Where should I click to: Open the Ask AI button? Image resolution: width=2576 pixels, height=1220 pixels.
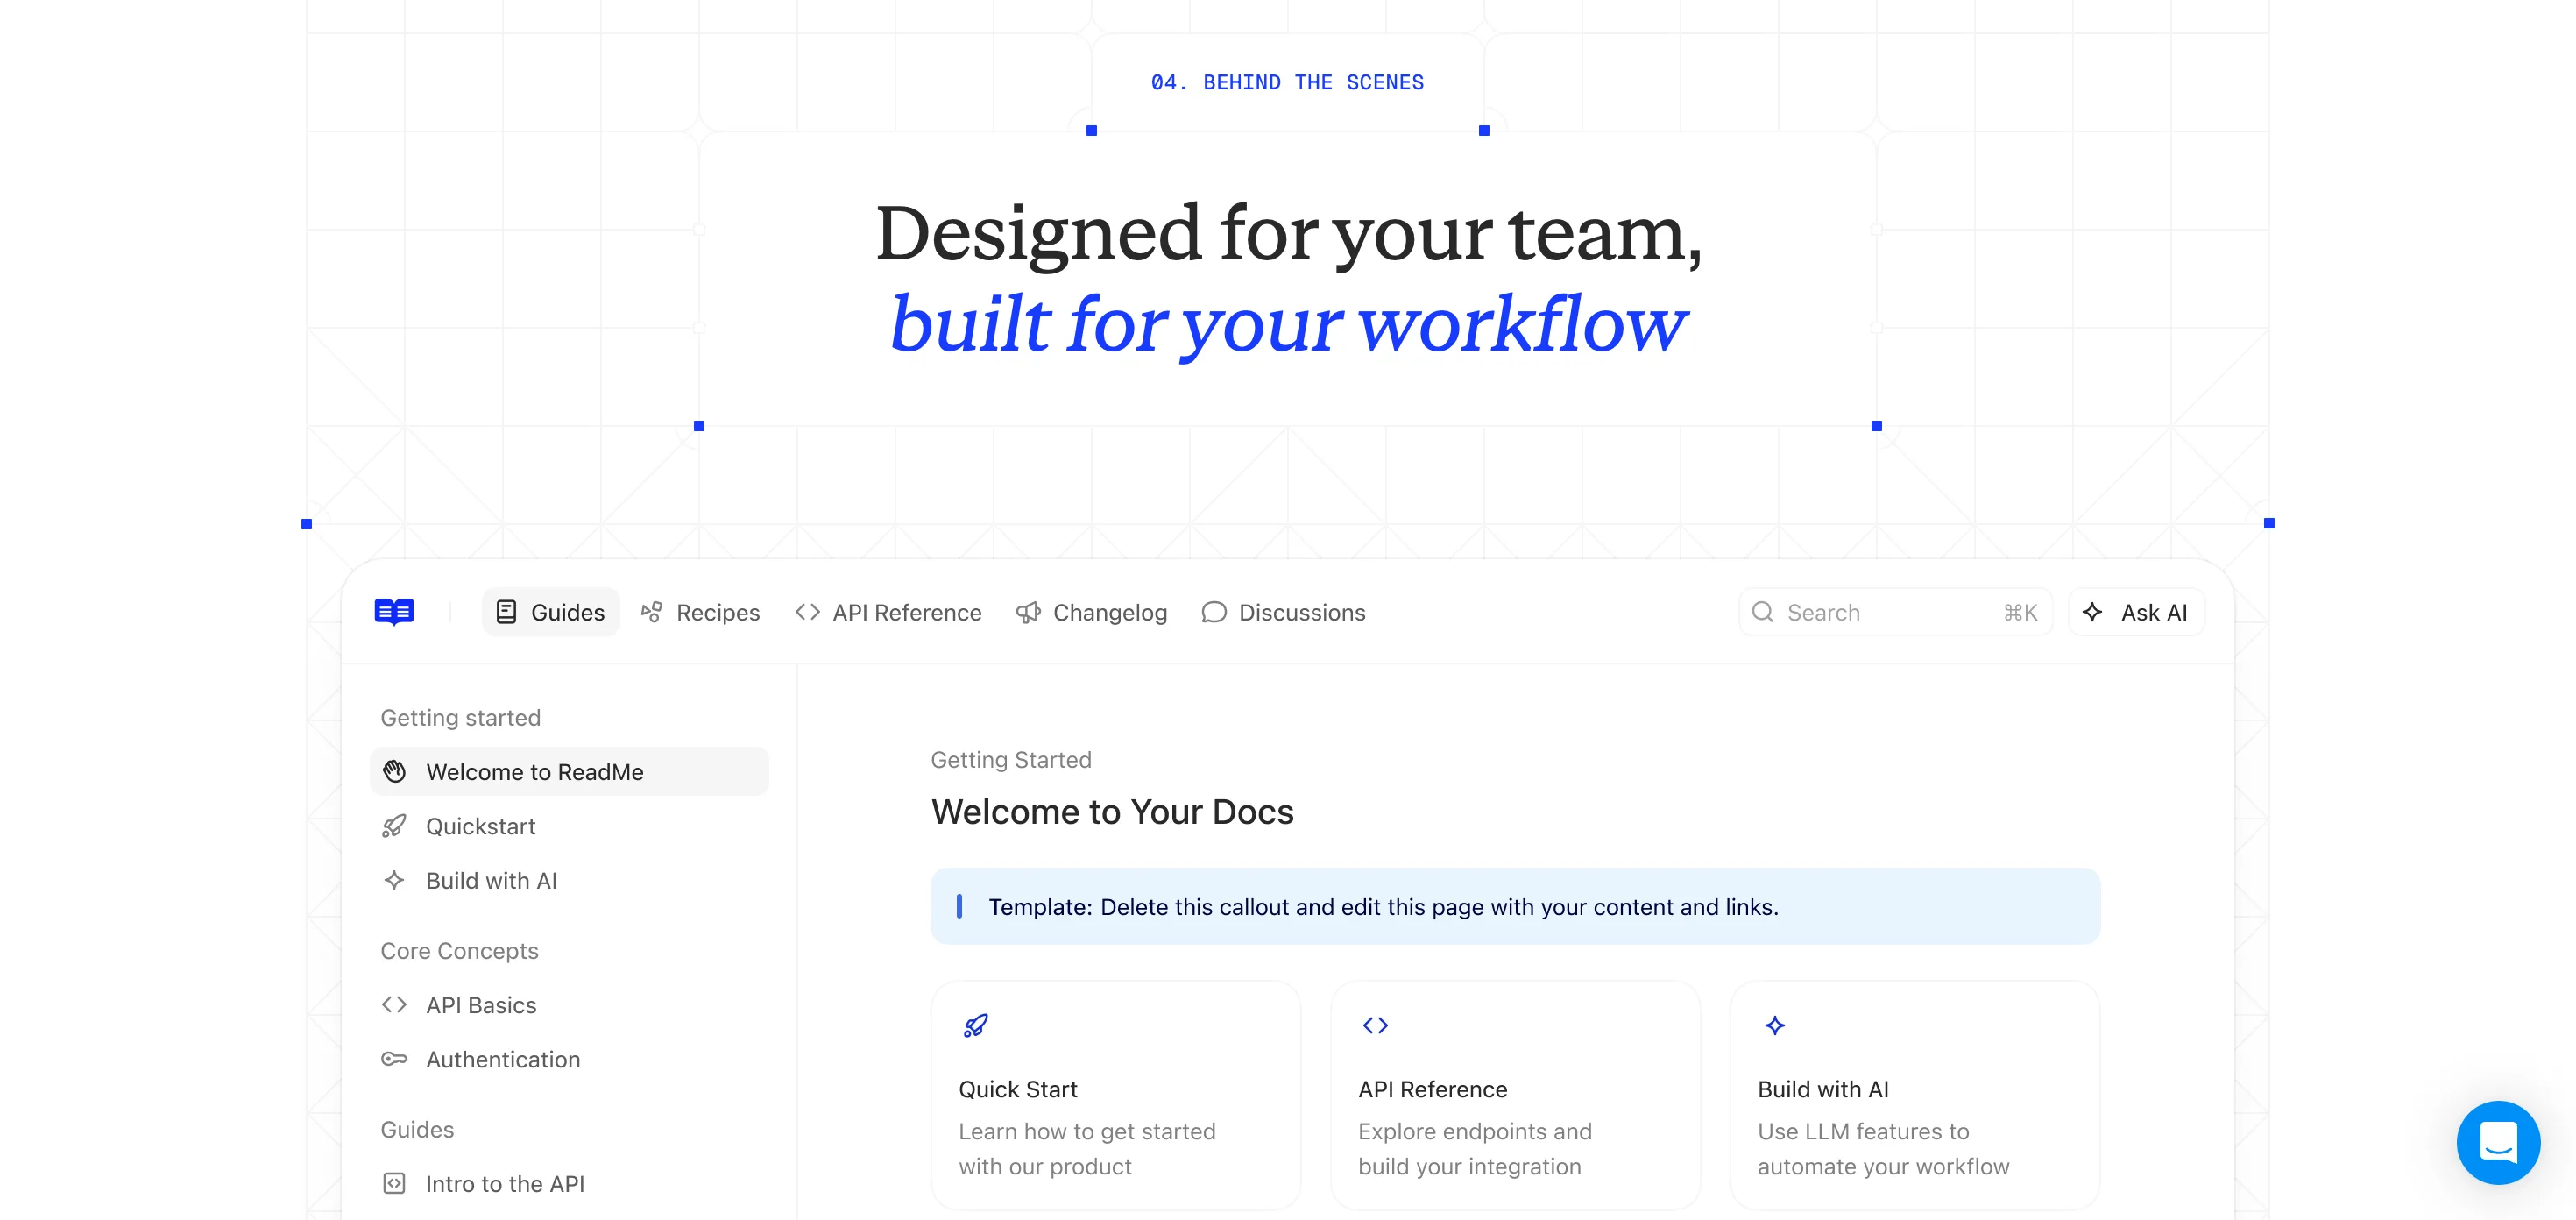(2136, 612)
